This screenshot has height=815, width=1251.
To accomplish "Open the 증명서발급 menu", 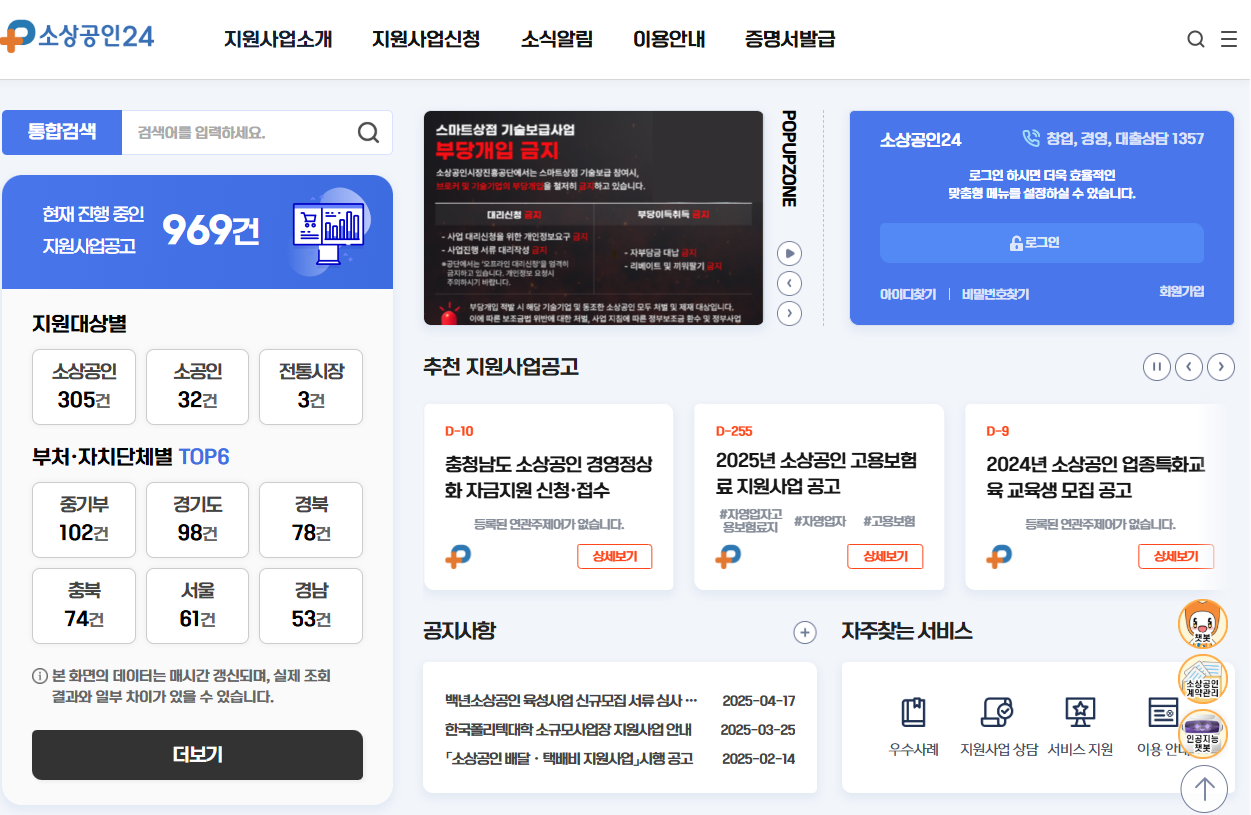I will coord(790,39).
